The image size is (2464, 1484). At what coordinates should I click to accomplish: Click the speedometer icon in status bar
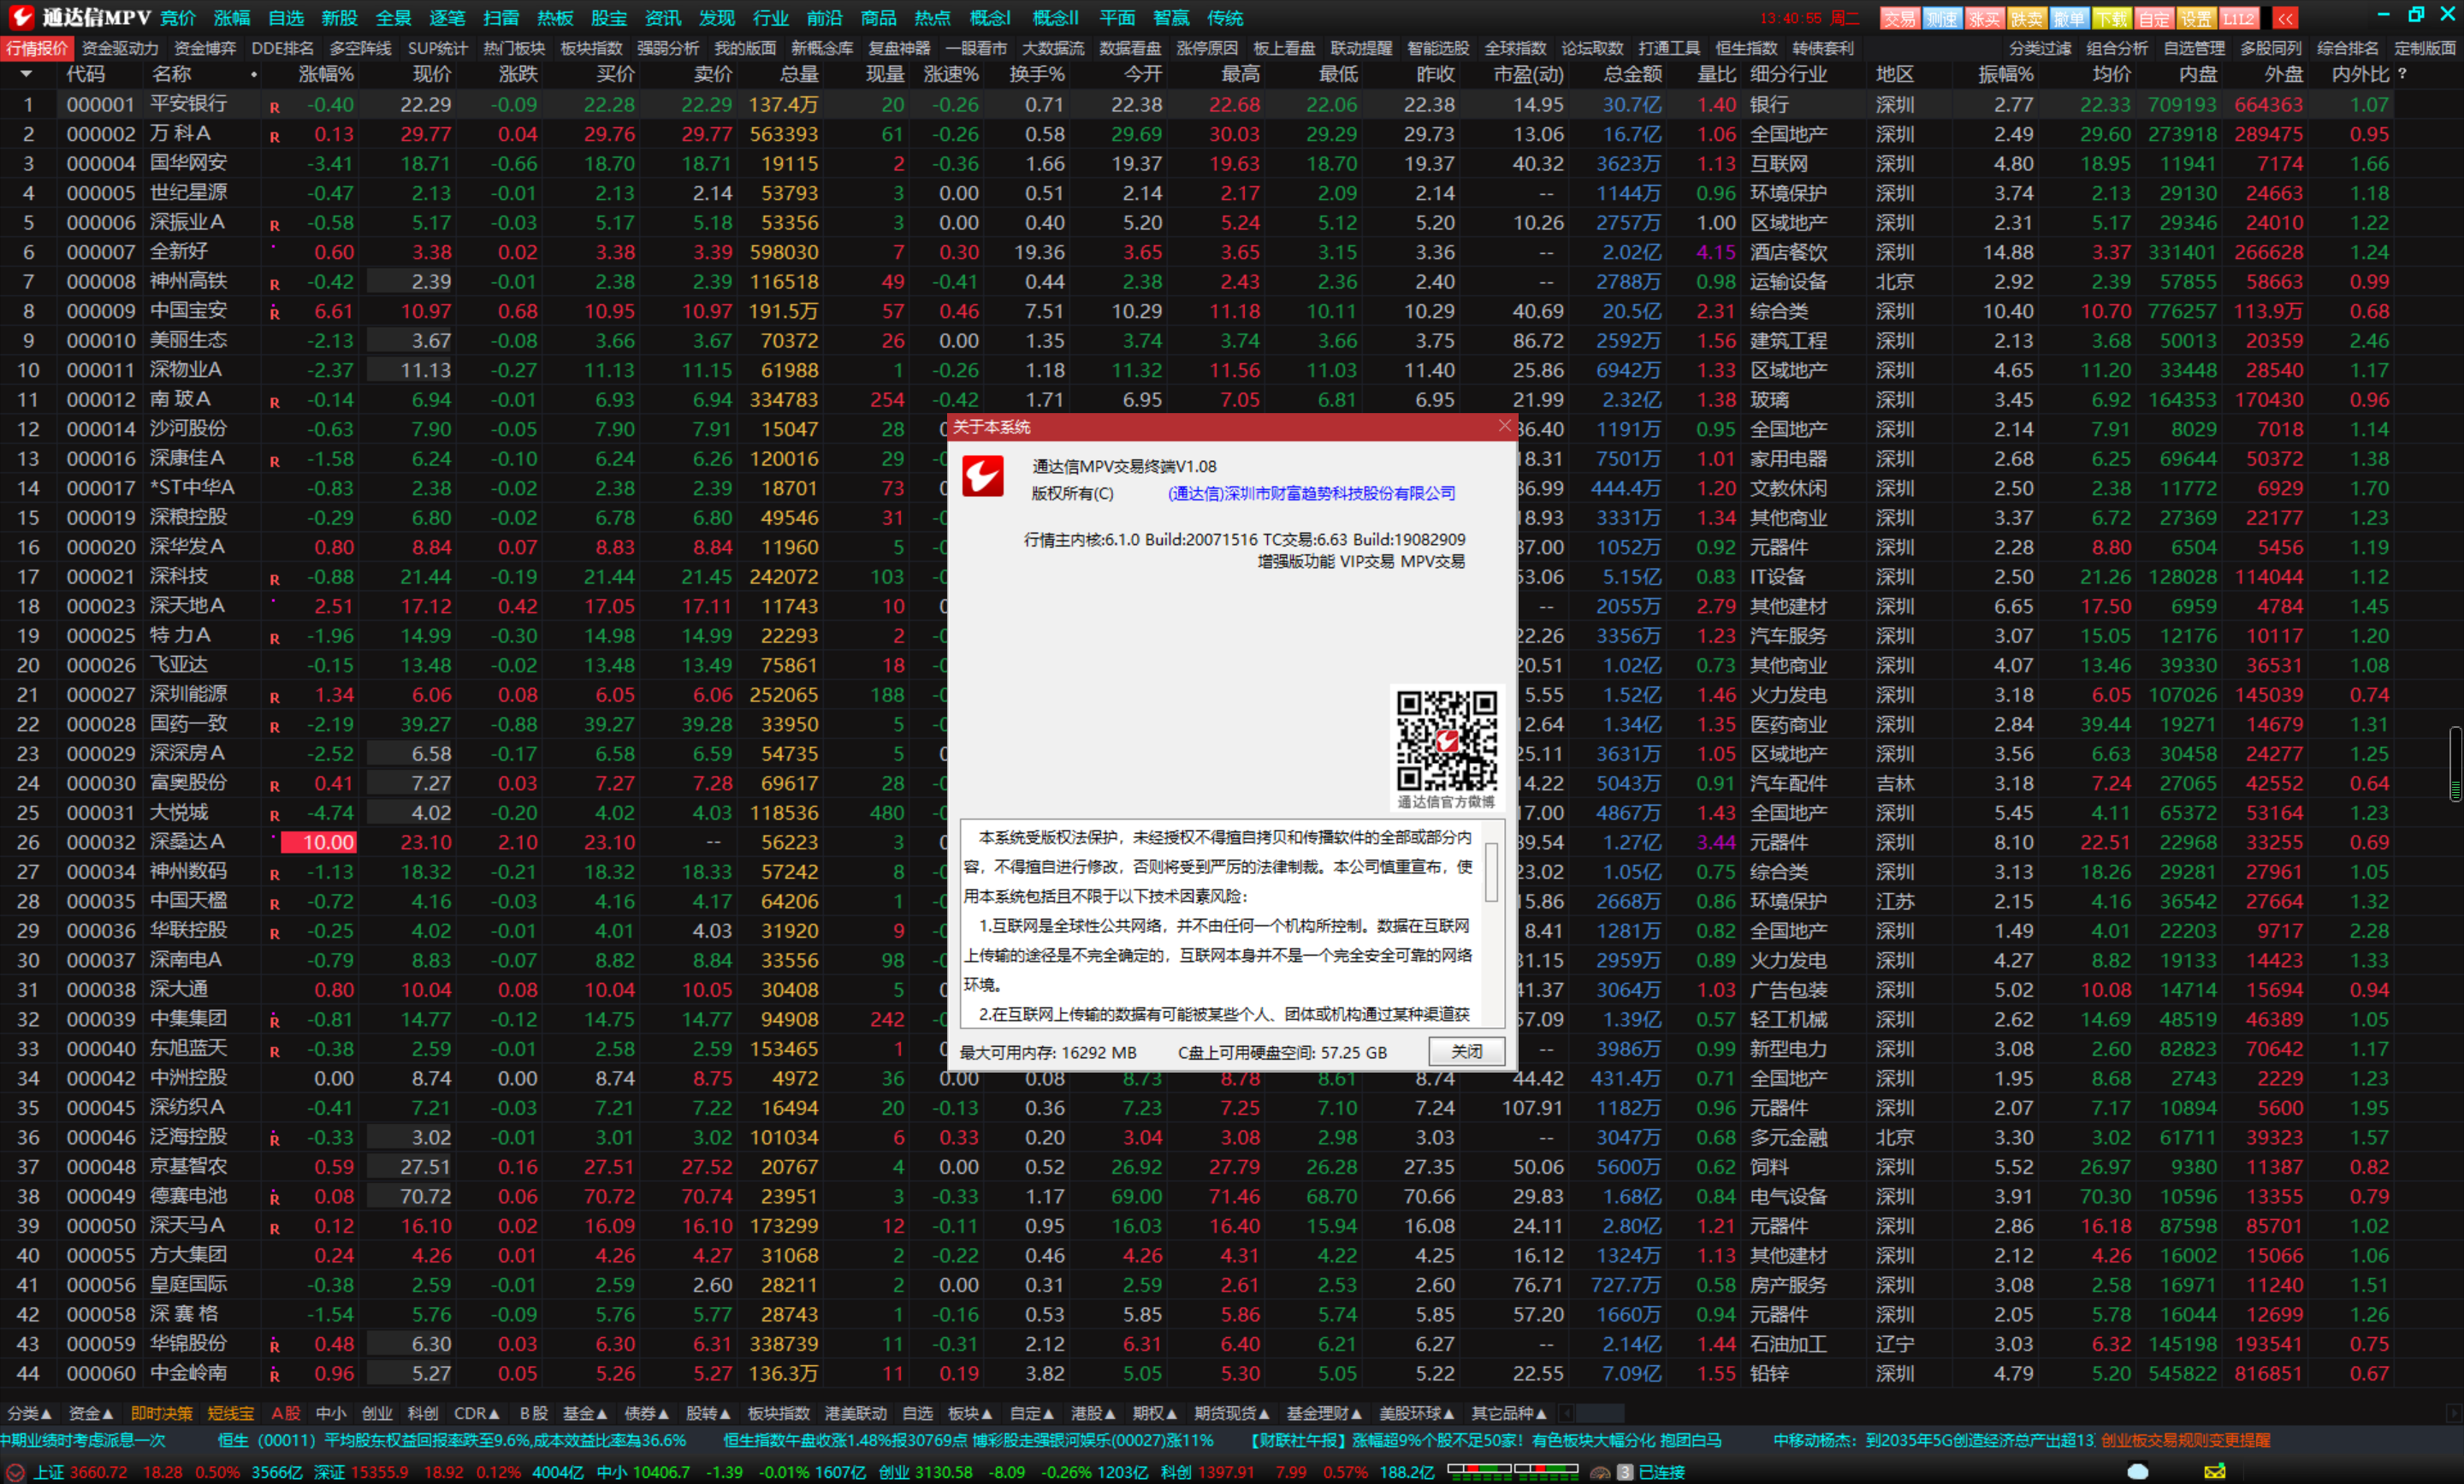click(x=1600, y=1472)
